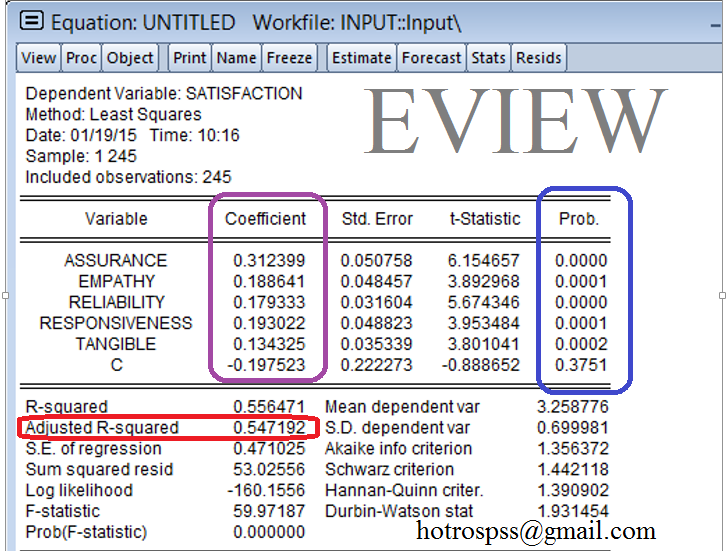Select the Equation: UNTITLED title text
Screen dimensions: 727x551
click(143, 23)
